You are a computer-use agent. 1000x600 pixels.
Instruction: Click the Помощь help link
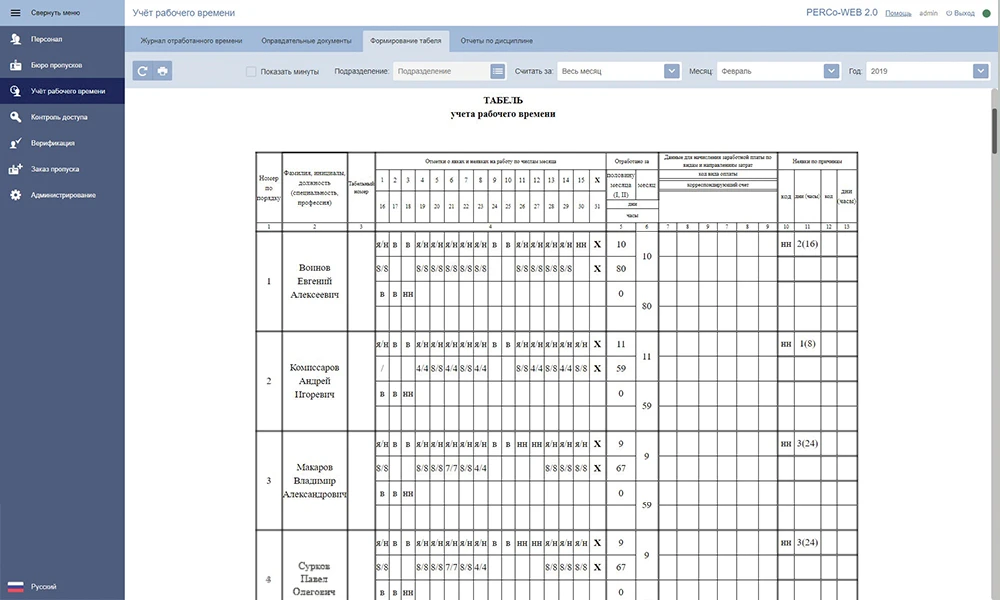point(897,13)
